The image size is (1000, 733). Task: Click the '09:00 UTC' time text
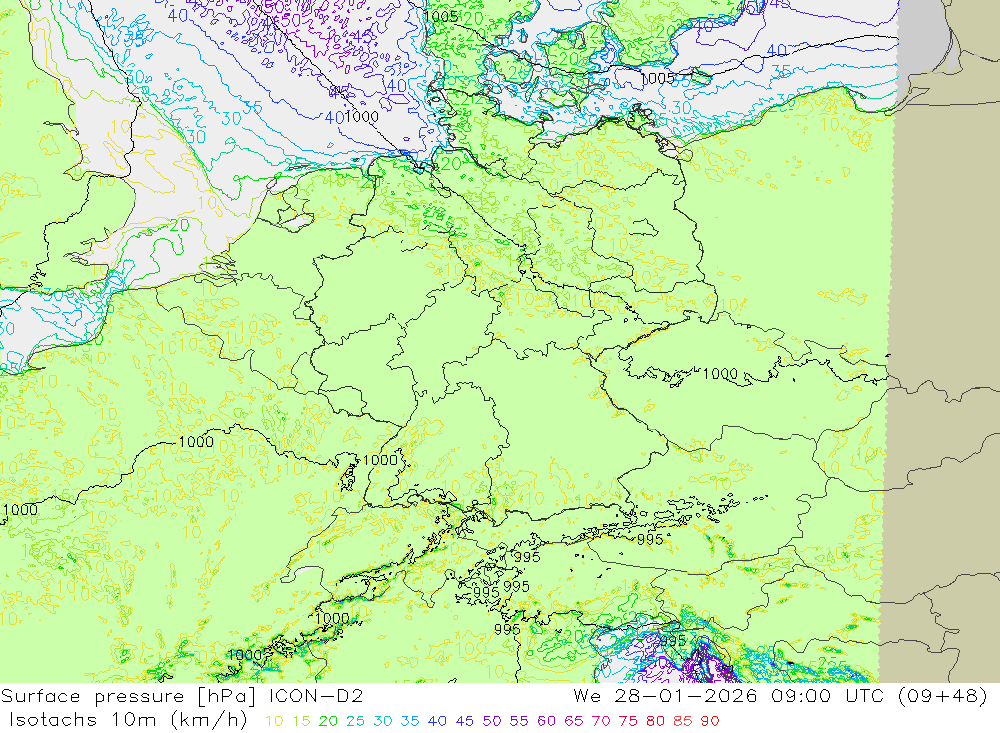coord(827,696)
